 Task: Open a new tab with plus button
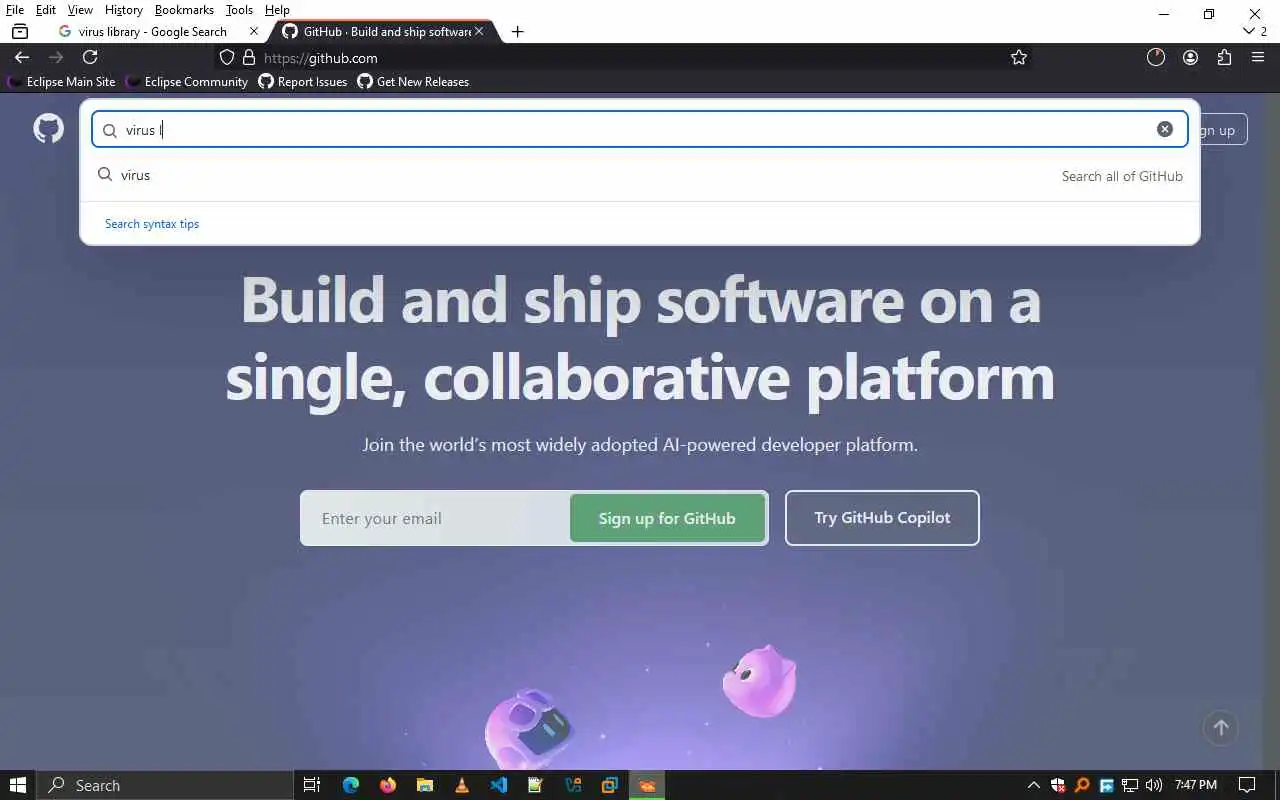pos(517,31)
